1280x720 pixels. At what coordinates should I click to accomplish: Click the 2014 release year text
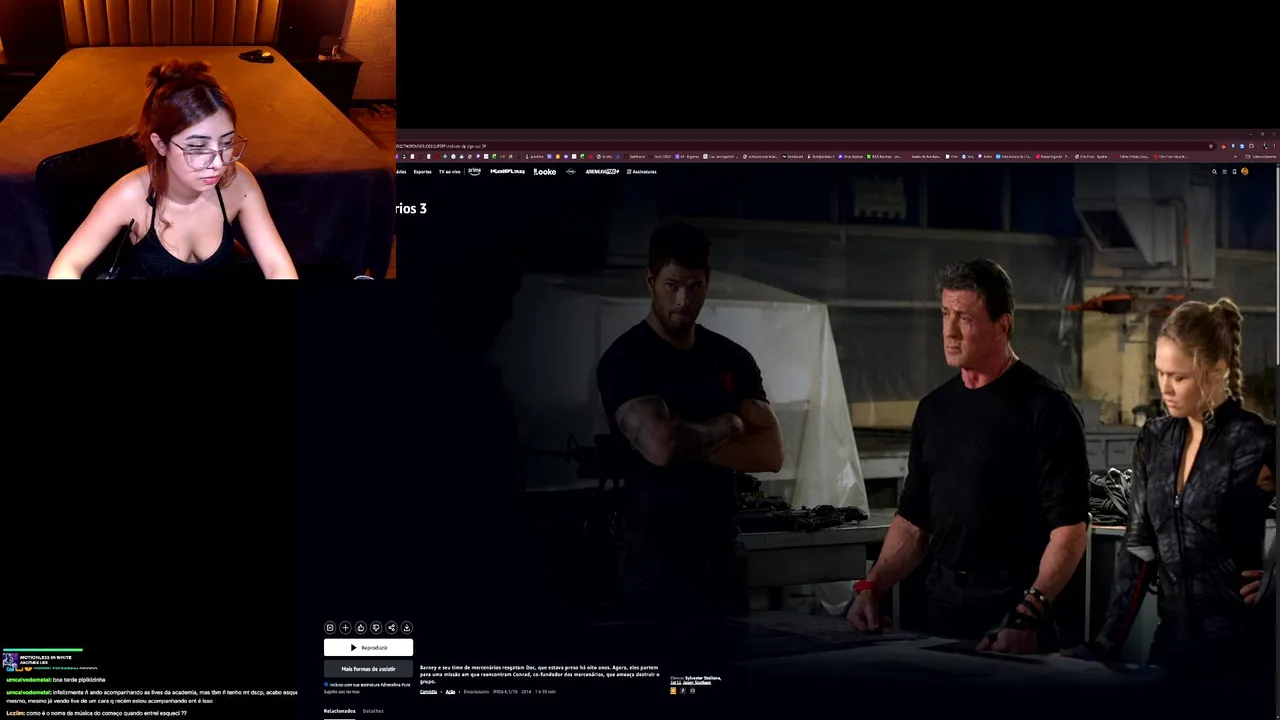[x=526, y=692]
